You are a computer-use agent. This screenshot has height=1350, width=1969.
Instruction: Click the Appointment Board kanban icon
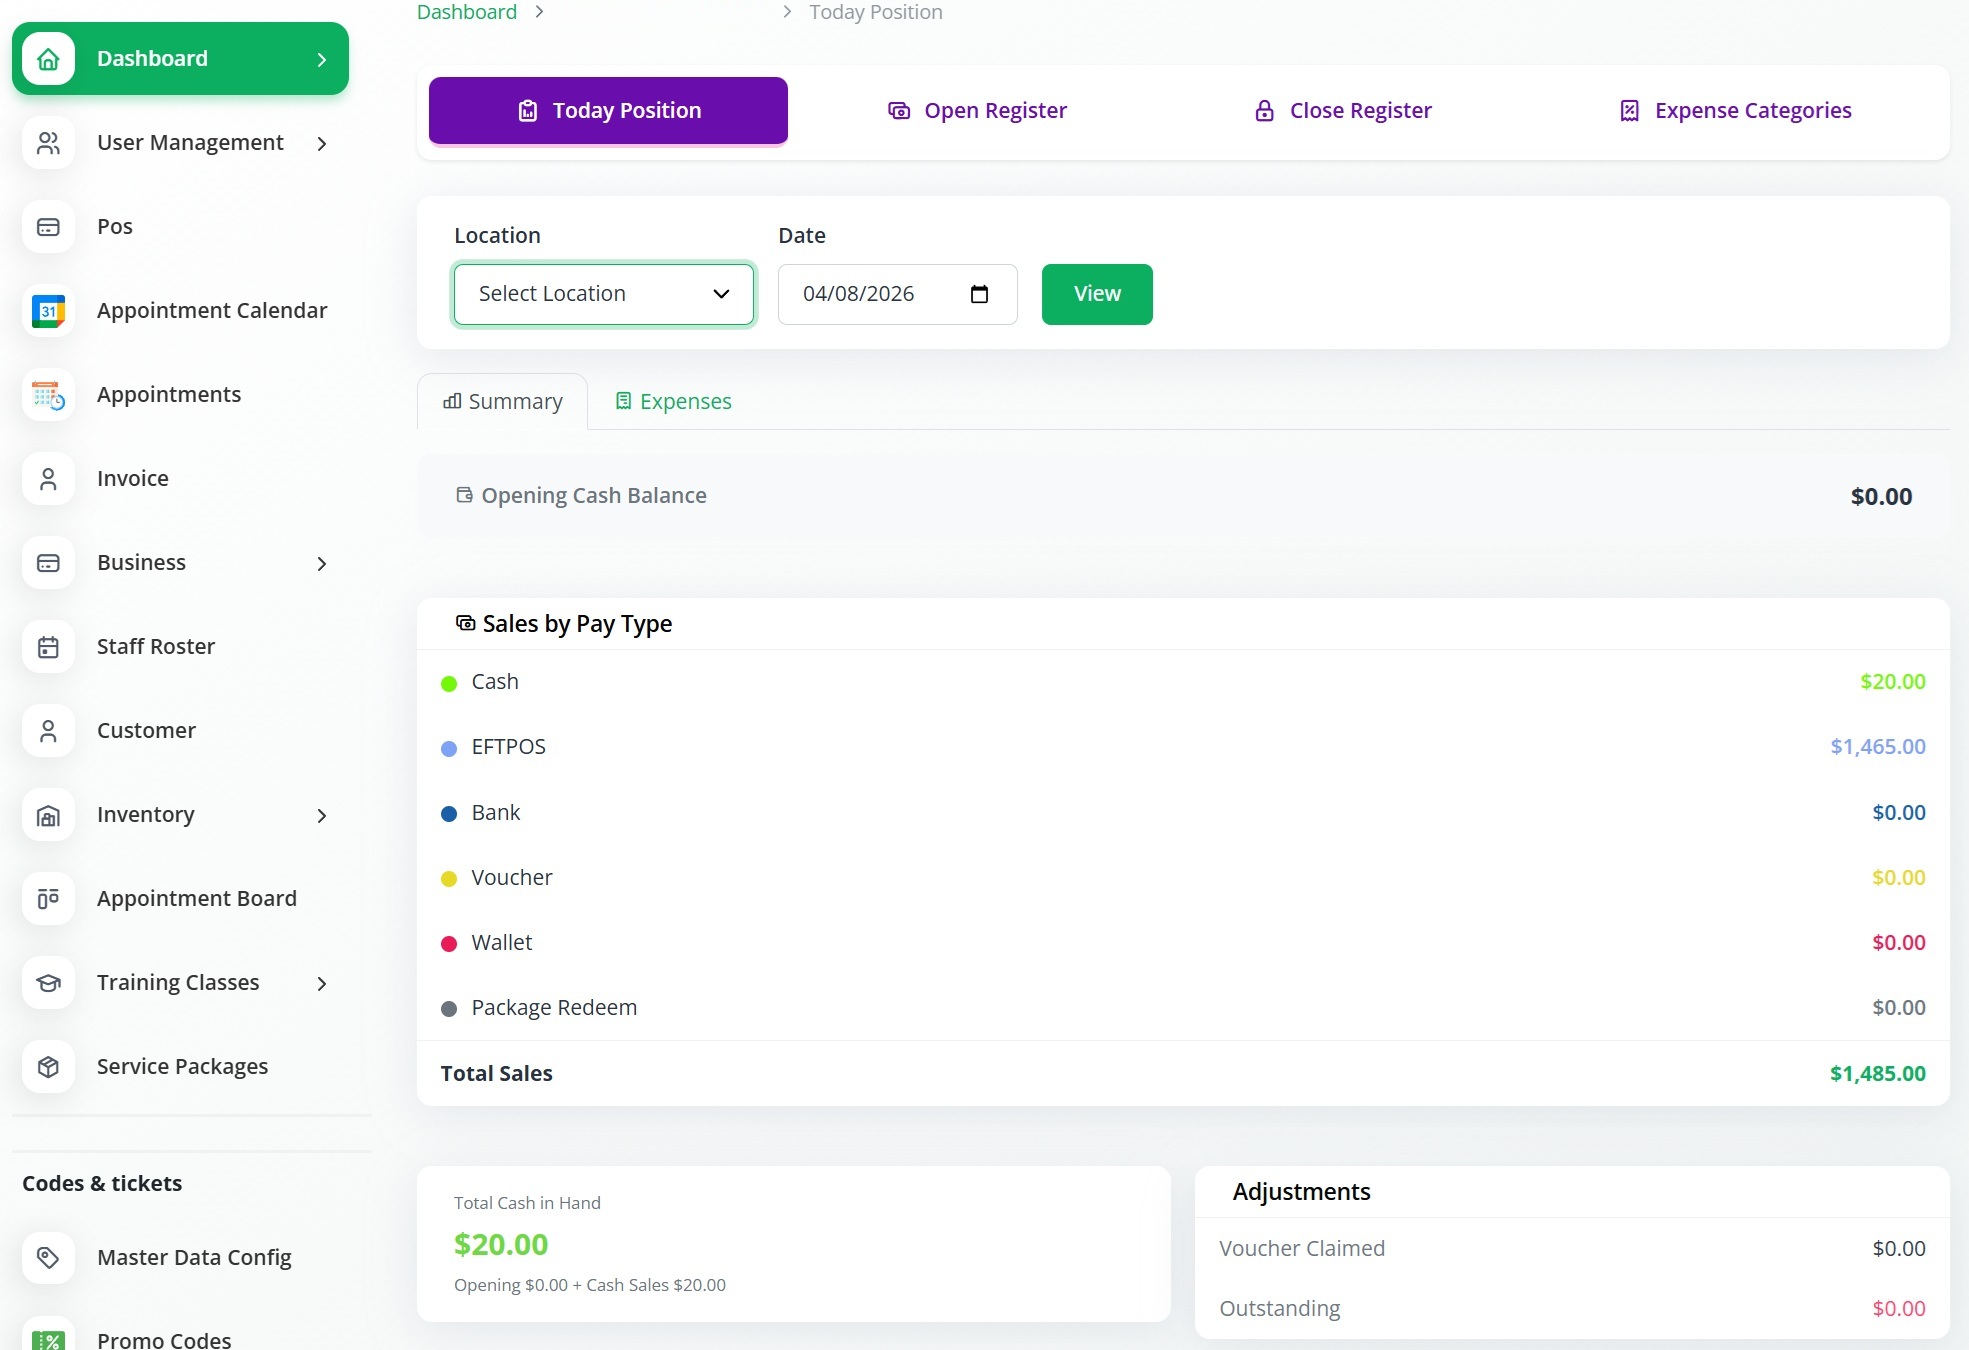click(48, 899)
